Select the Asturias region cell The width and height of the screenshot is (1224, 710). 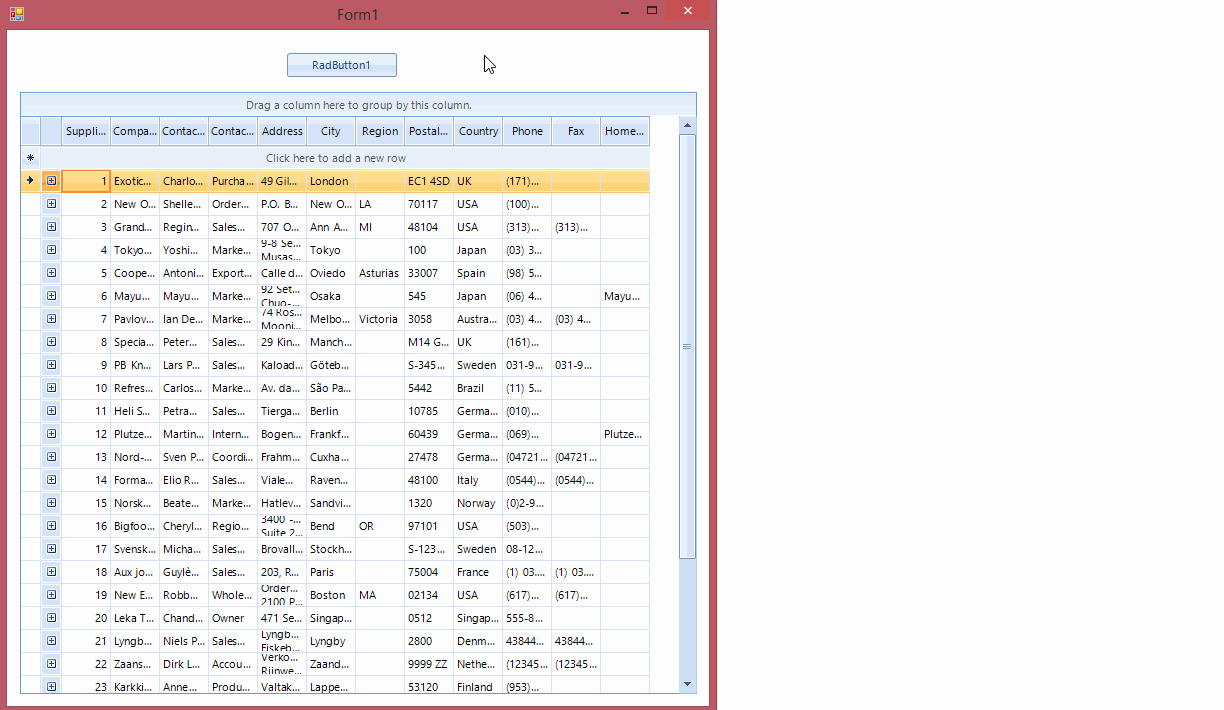tap(380, 273)
